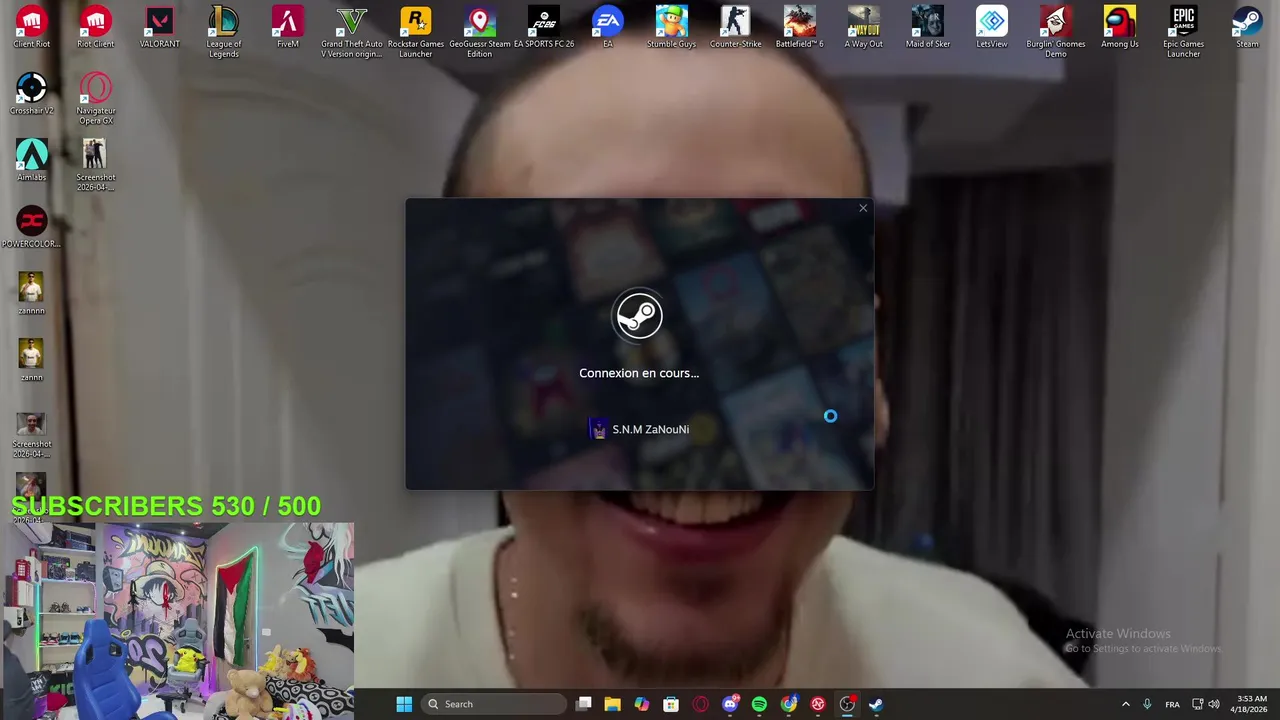Launch Battlefield 6 shortcut
Viewport: 1280px width, 720px height.
tap(799, 28)
